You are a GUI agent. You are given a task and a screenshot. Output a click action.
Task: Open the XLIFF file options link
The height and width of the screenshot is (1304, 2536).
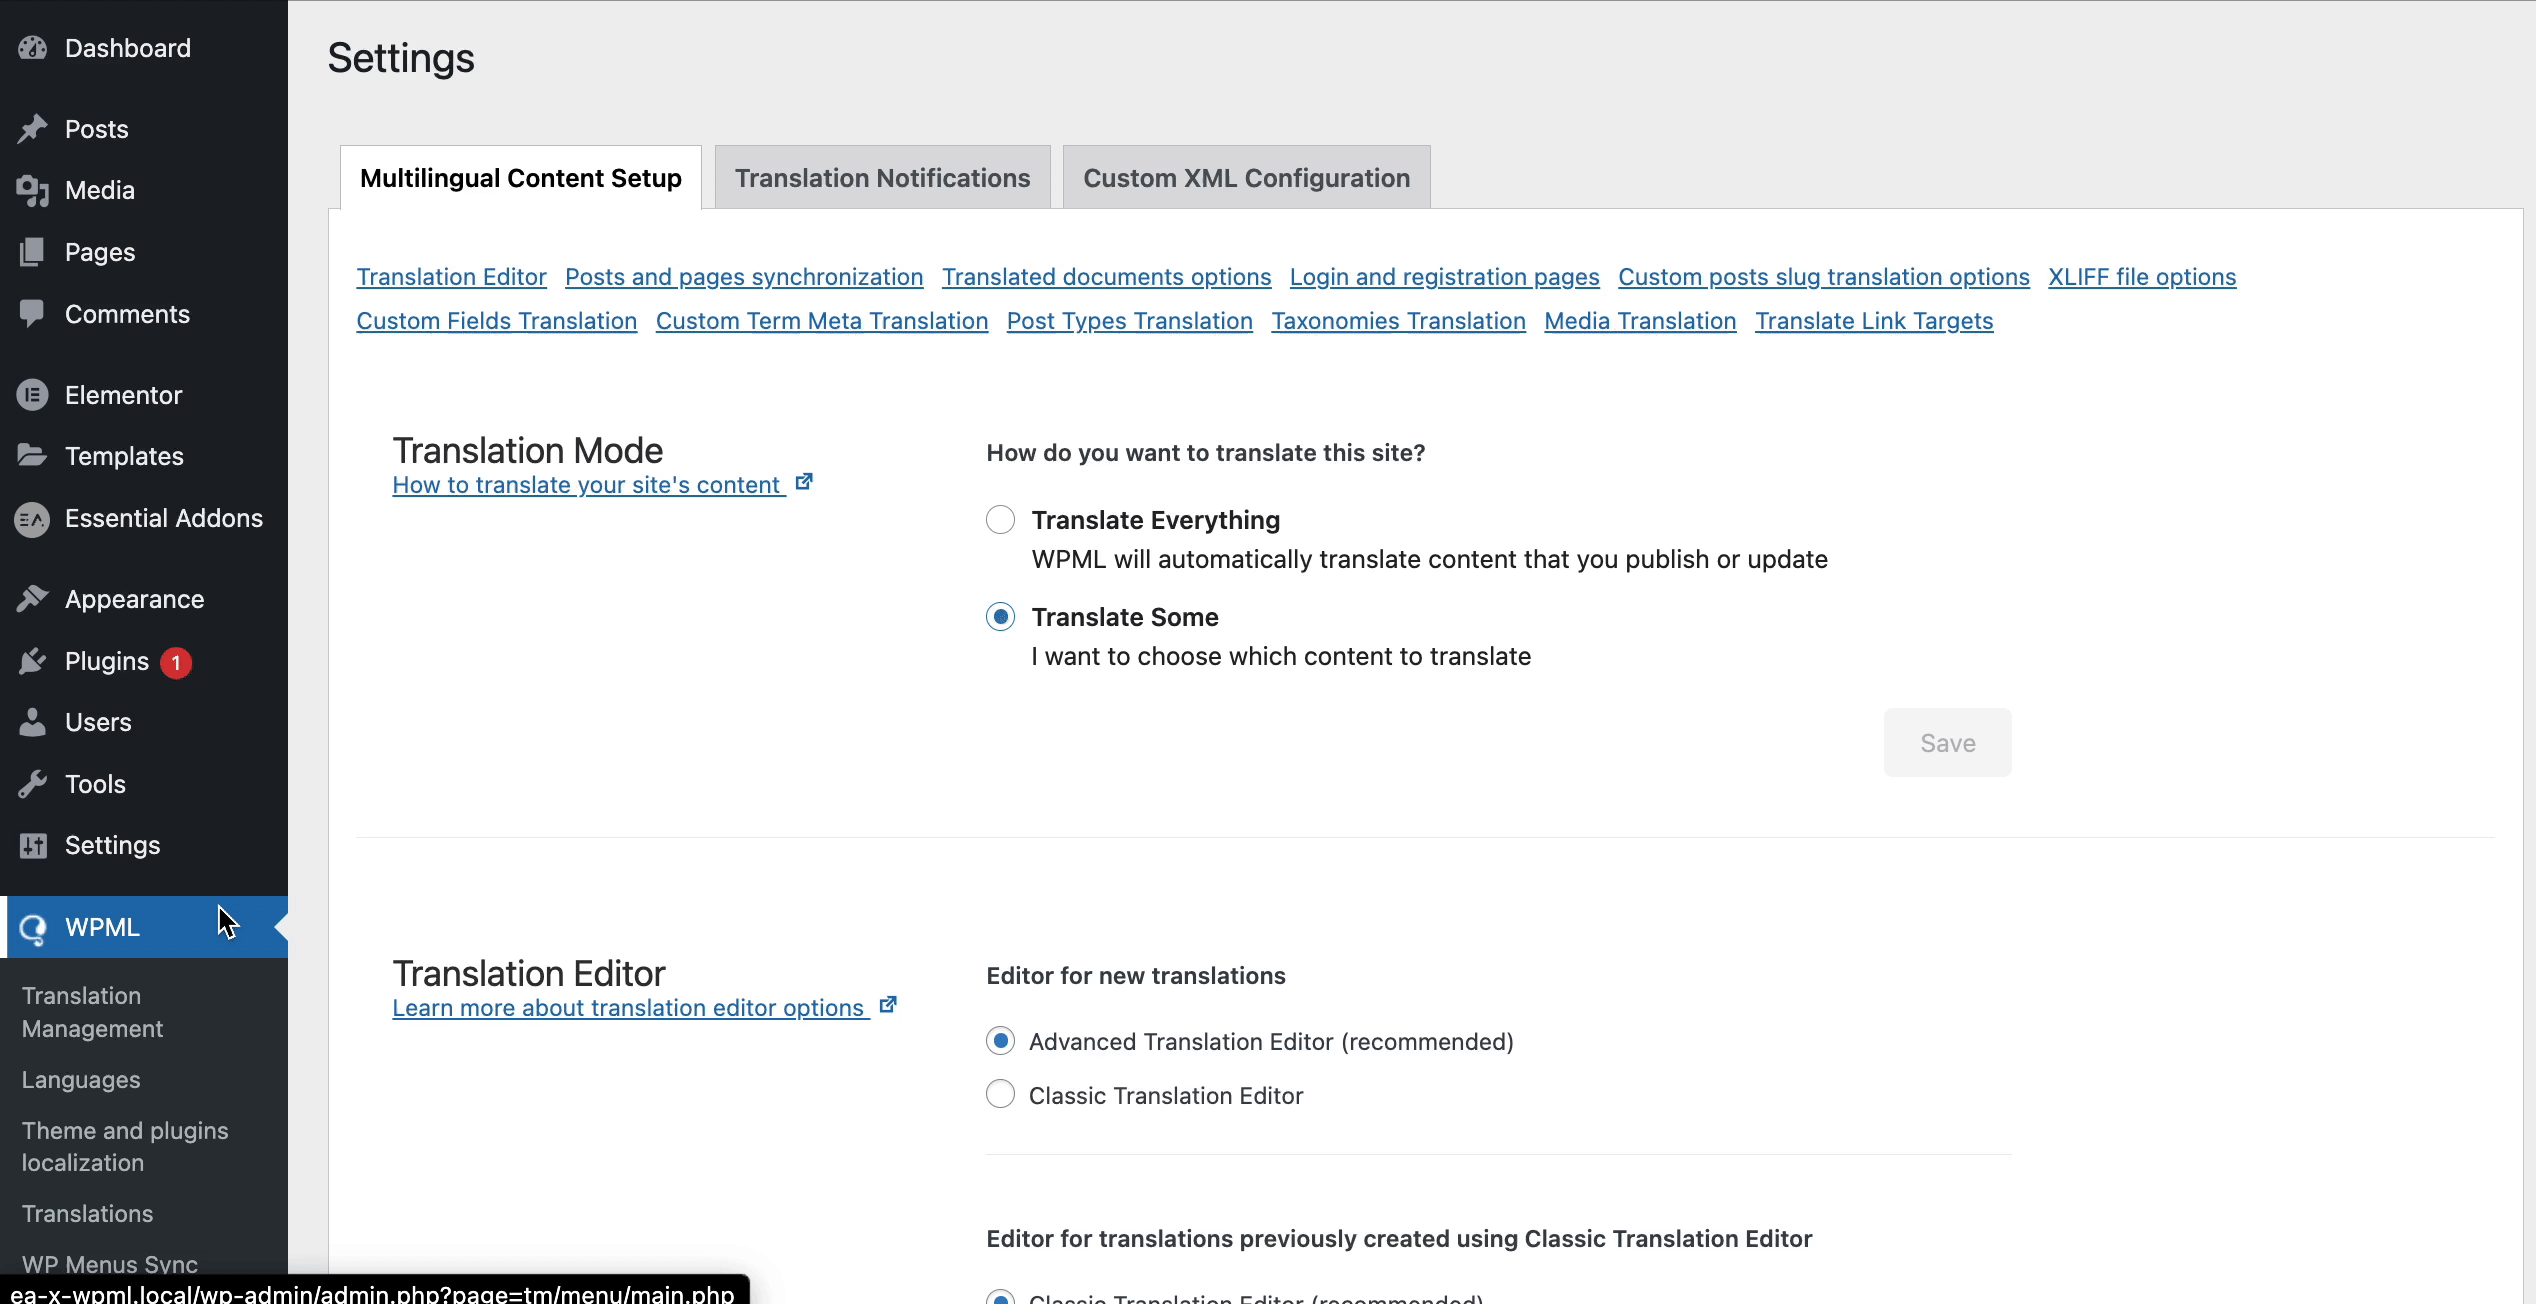(2142, 277)
